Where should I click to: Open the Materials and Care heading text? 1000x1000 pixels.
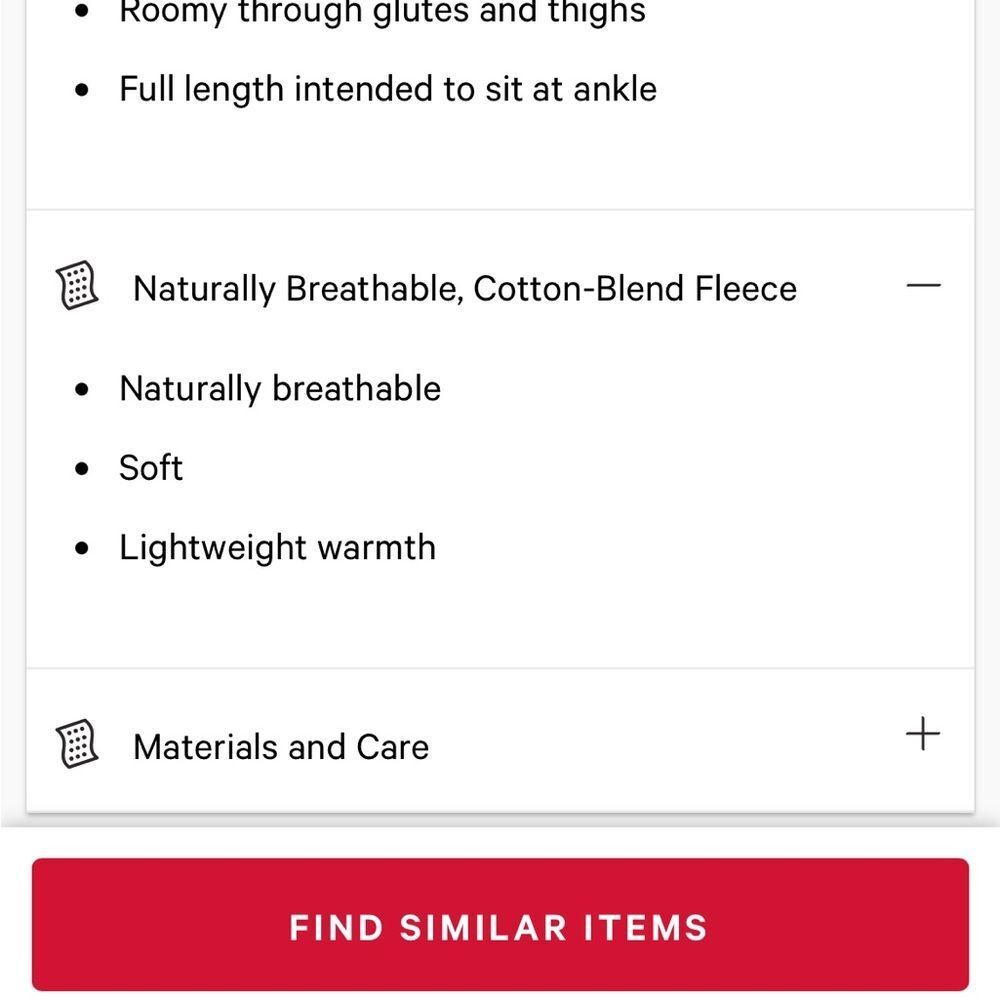[281, 747]
